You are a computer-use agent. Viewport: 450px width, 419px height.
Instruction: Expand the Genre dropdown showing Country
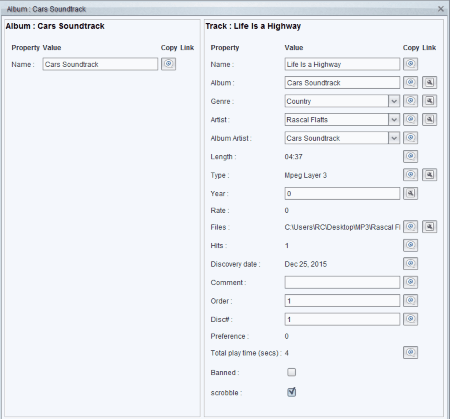[x=394, y=101]
